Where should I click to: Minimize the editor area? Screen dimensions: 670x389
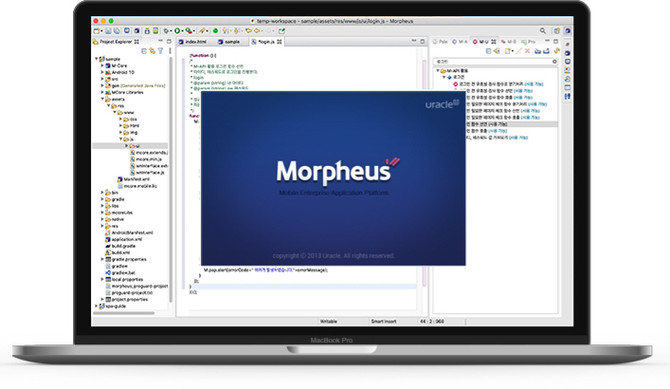tap(414, 41)
